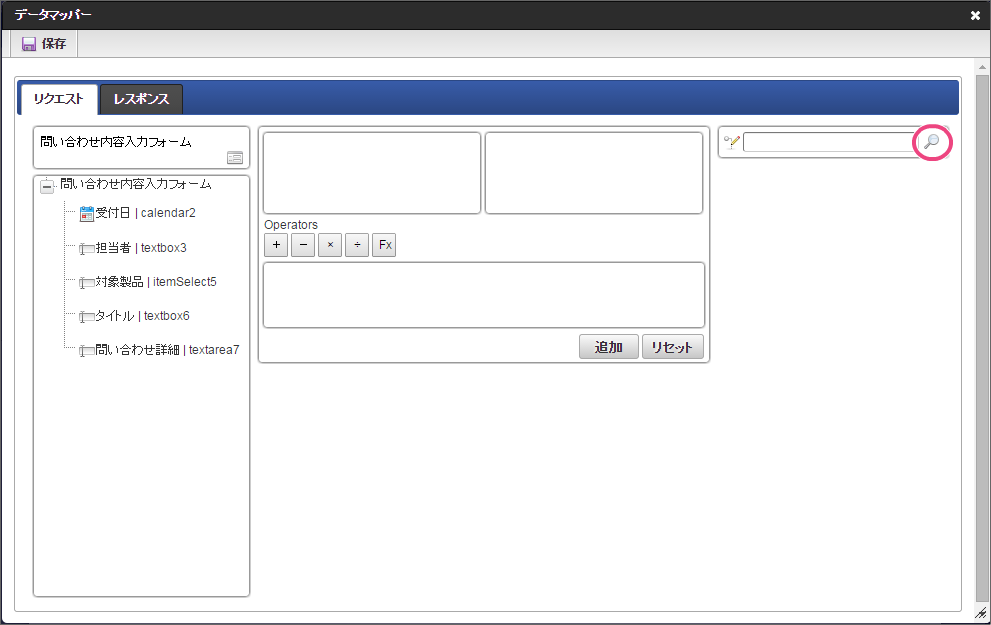Click the textarea icon beside 問い合わせ詳細
991x625 pixels.
click(87, 351)
